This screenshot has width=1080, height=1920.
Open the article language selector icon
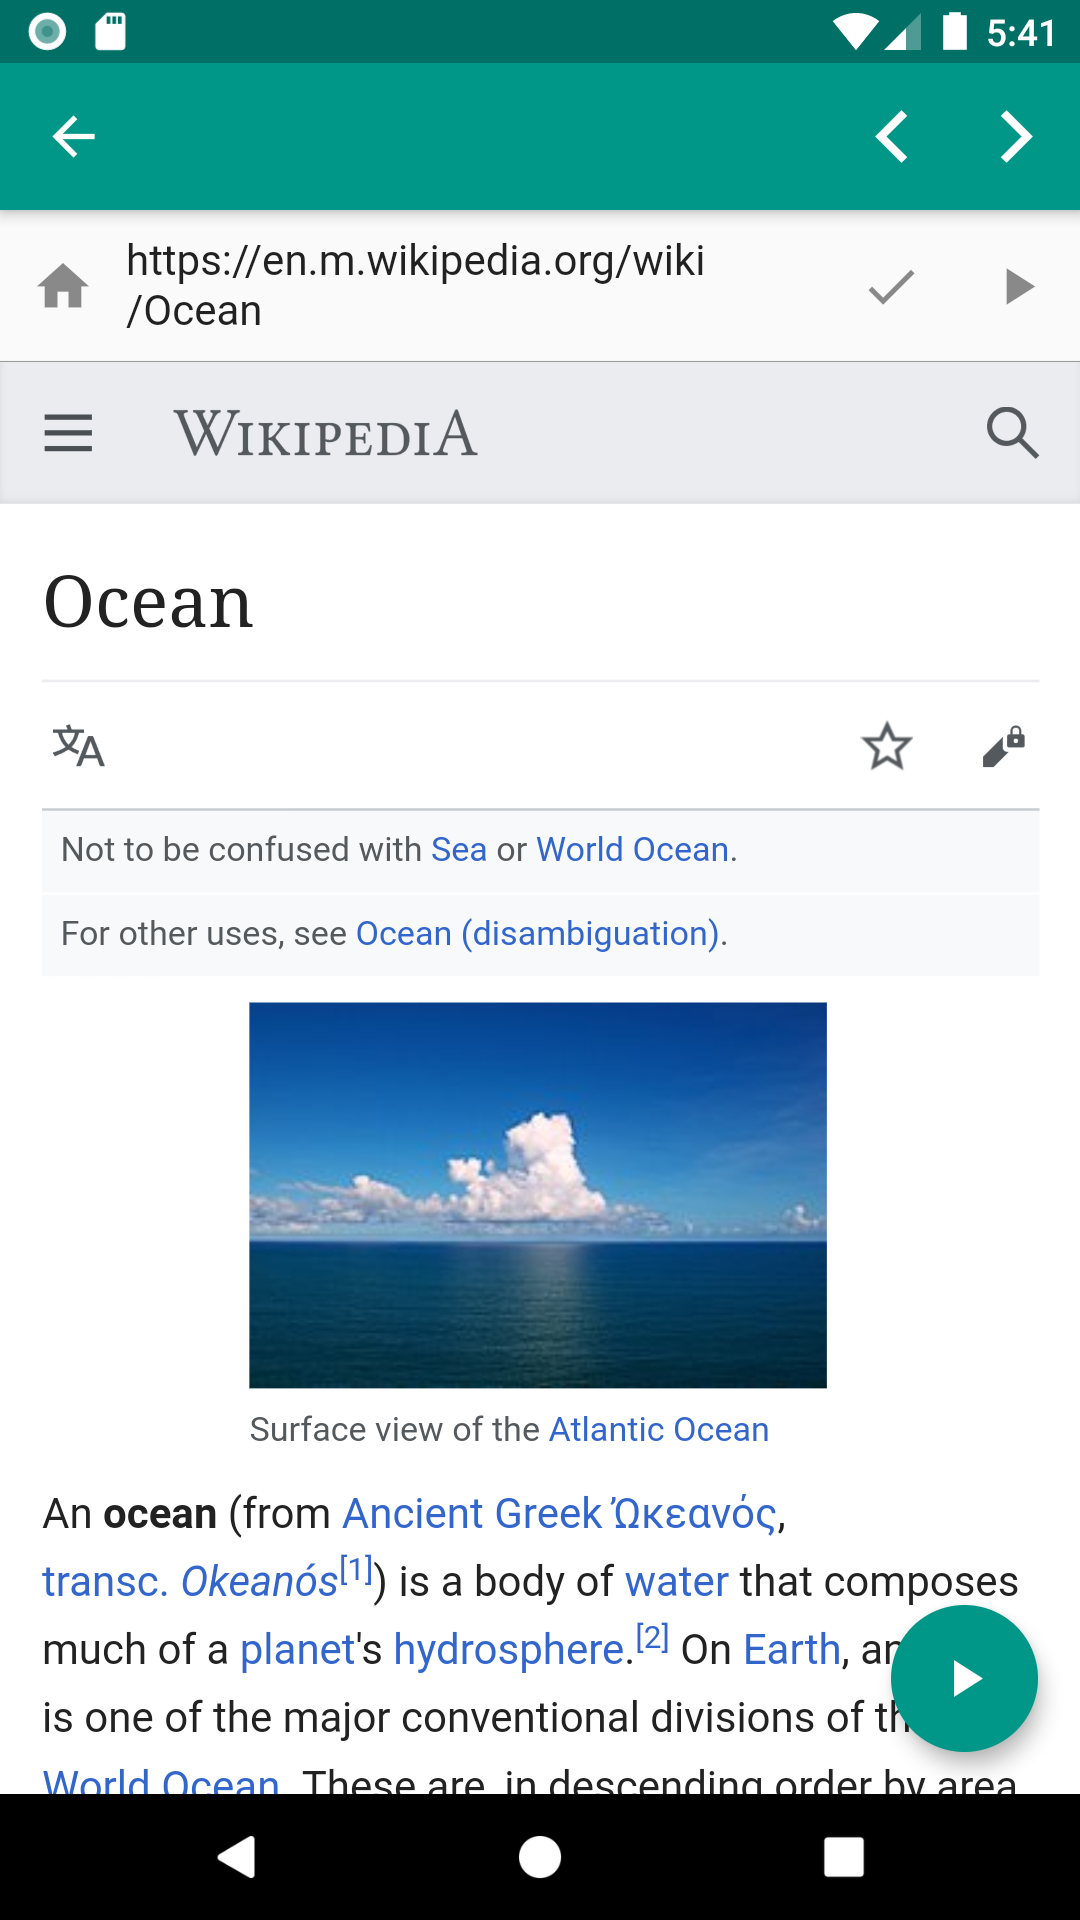pos(78,746)
